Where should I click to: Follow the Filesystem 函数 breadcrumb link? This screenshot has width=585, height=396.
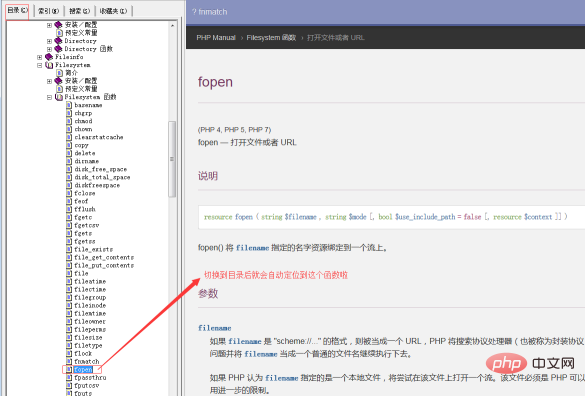(271, 38)
